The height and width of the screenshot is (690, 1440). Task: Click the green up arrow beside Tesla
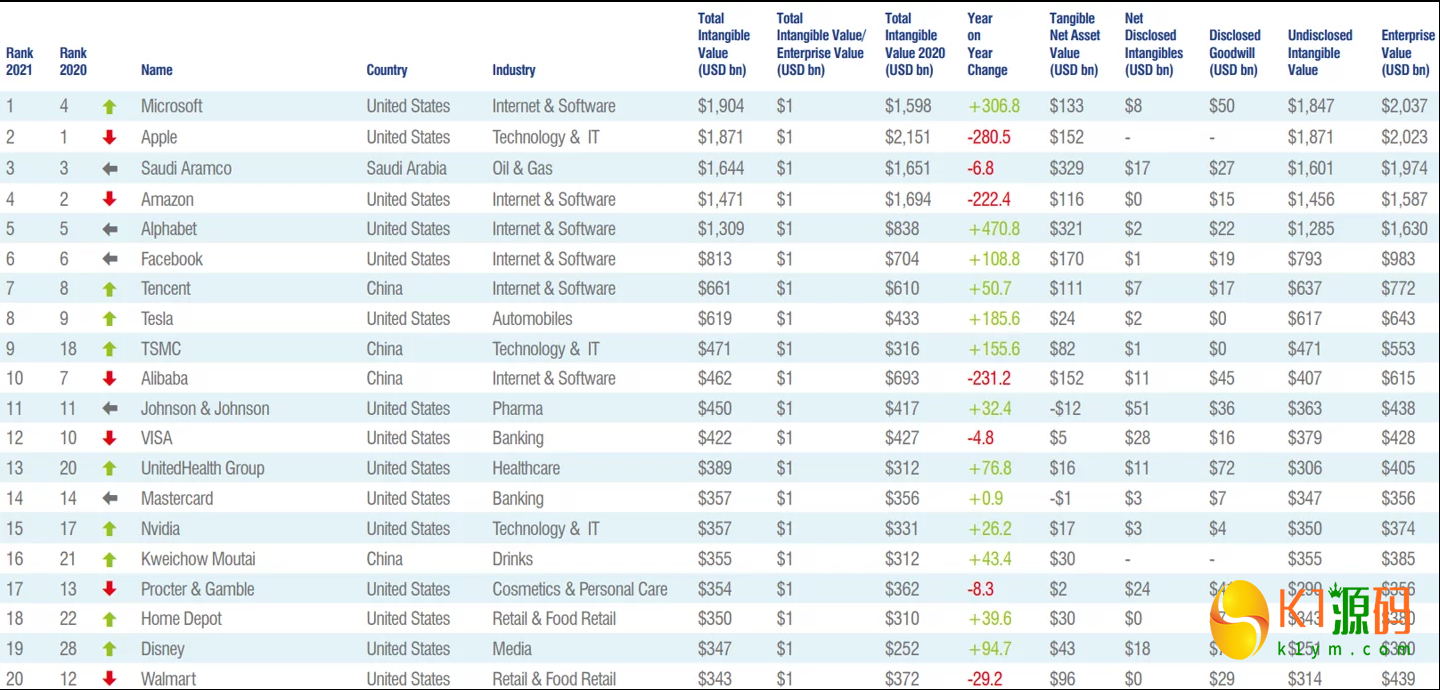pos(110,319)
